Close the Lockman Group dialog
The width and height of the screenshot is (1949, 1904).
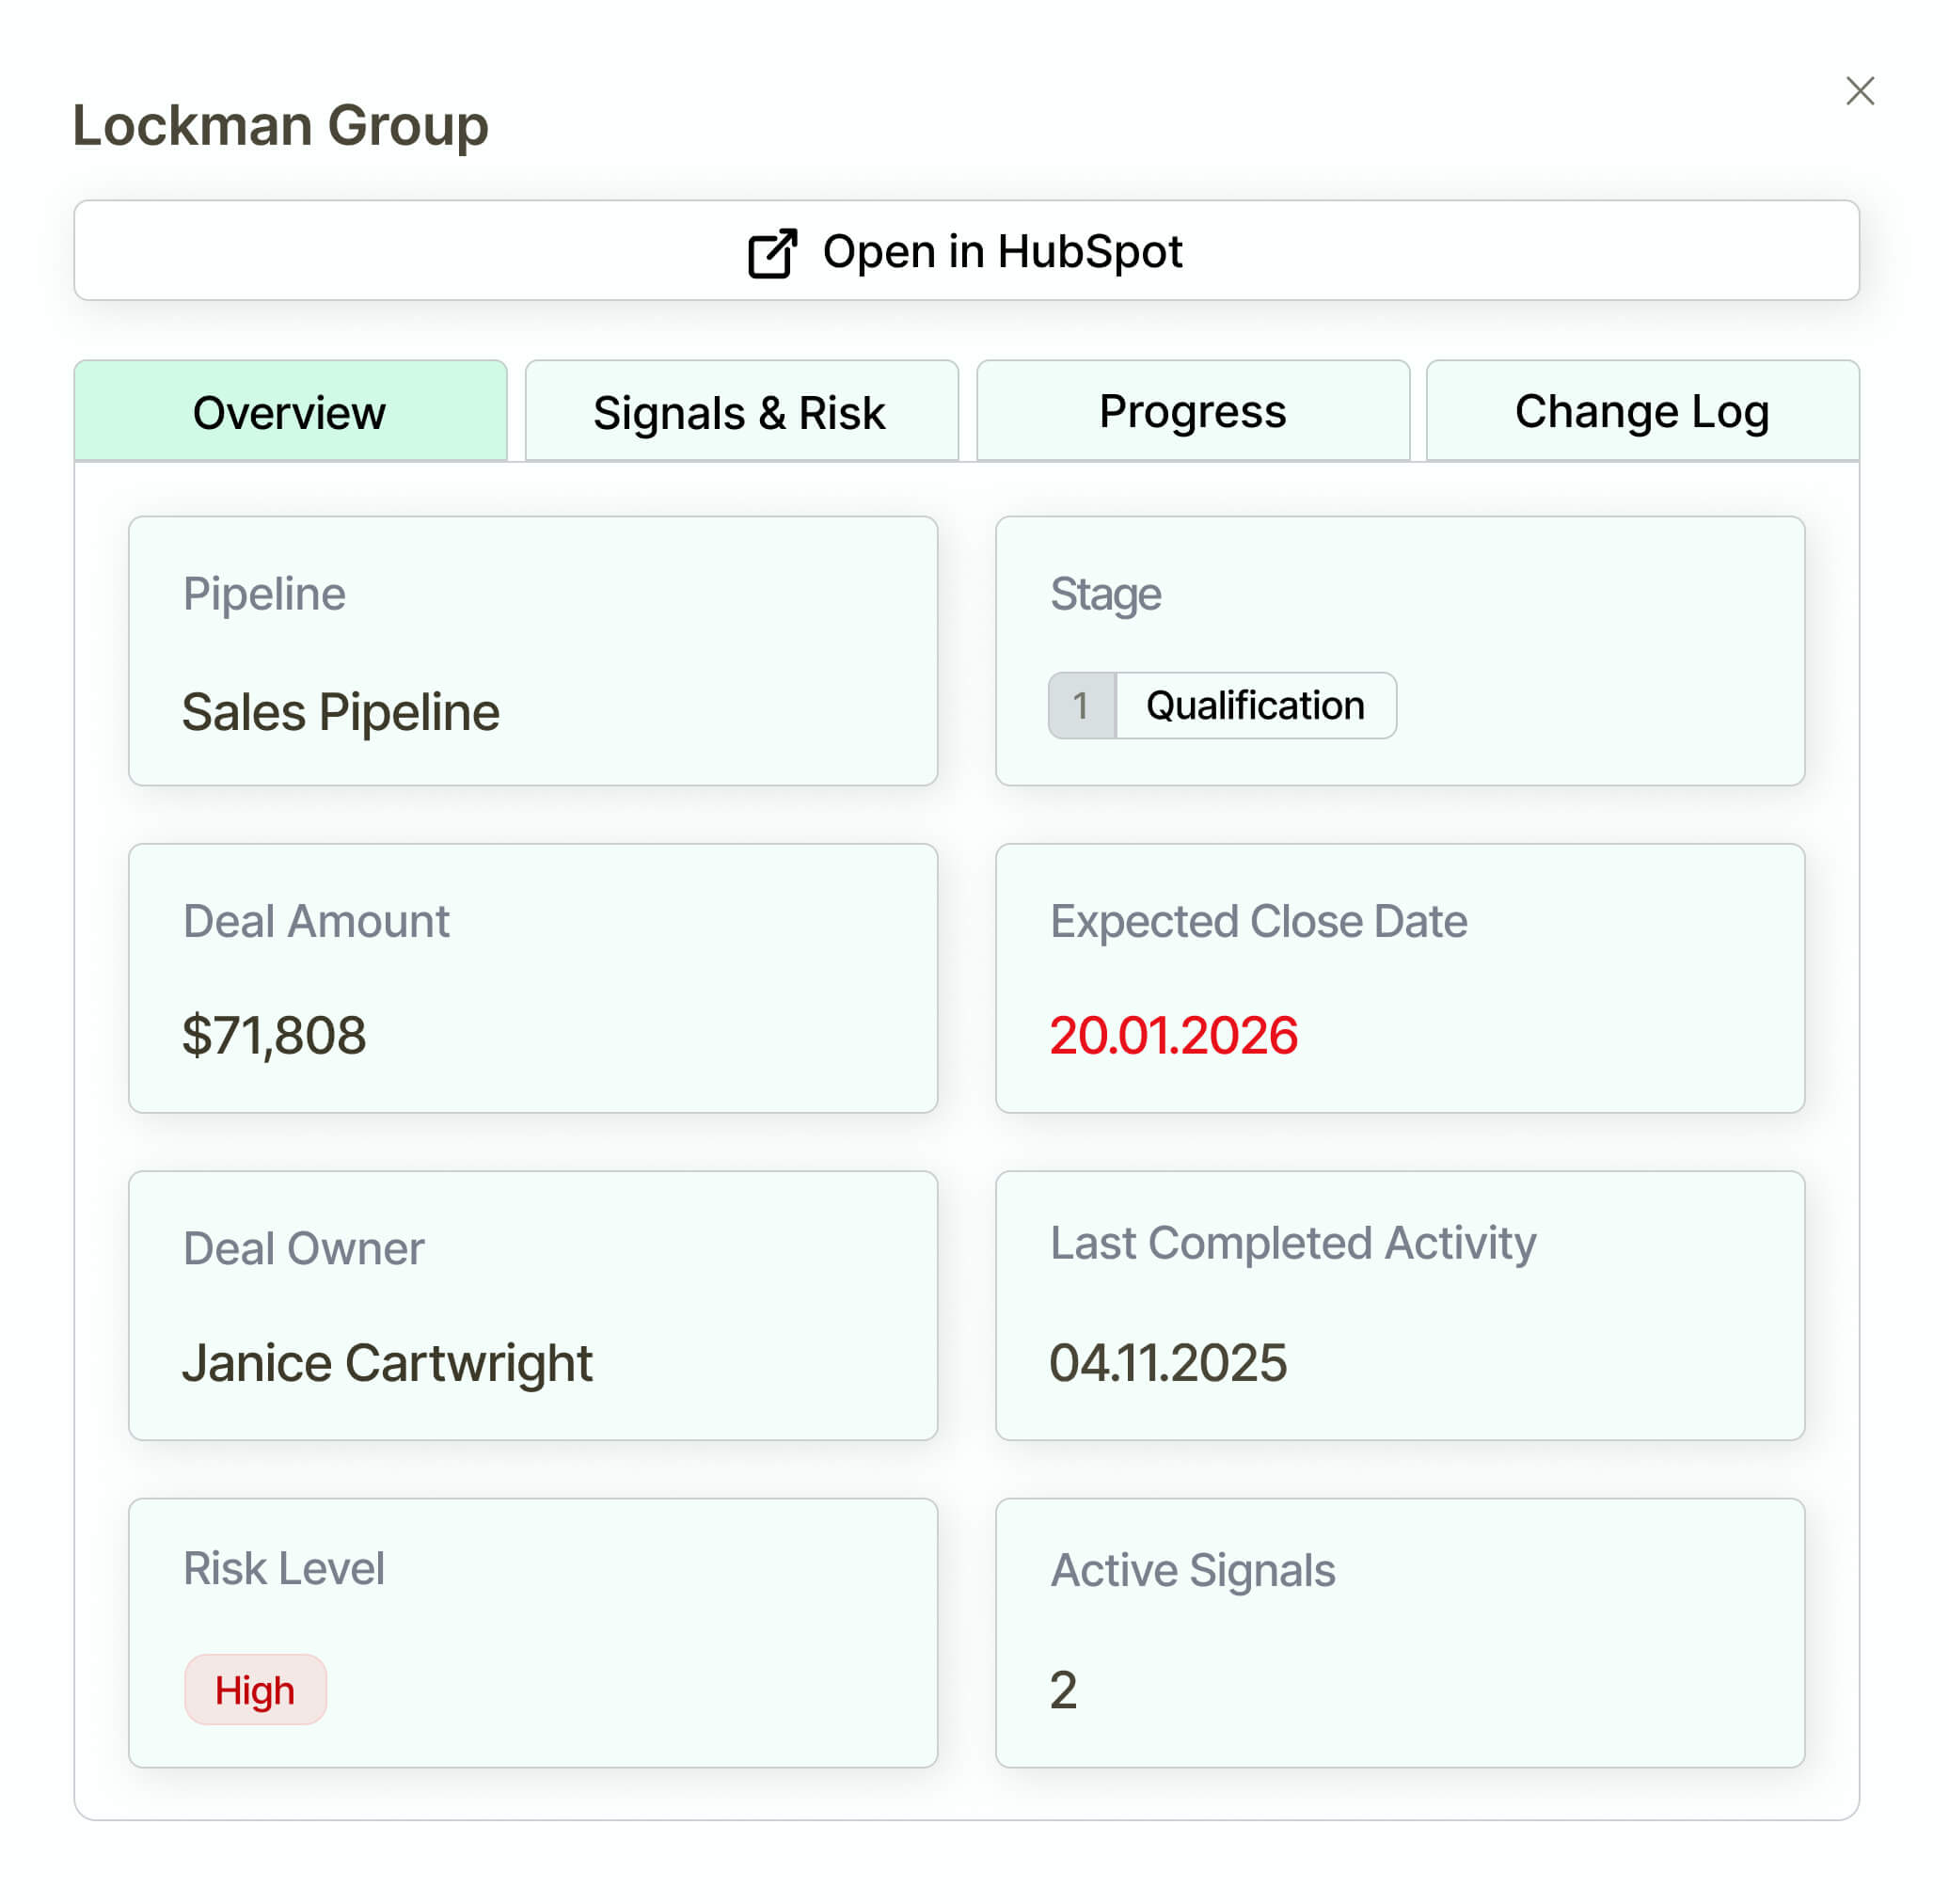[1860, 91]
